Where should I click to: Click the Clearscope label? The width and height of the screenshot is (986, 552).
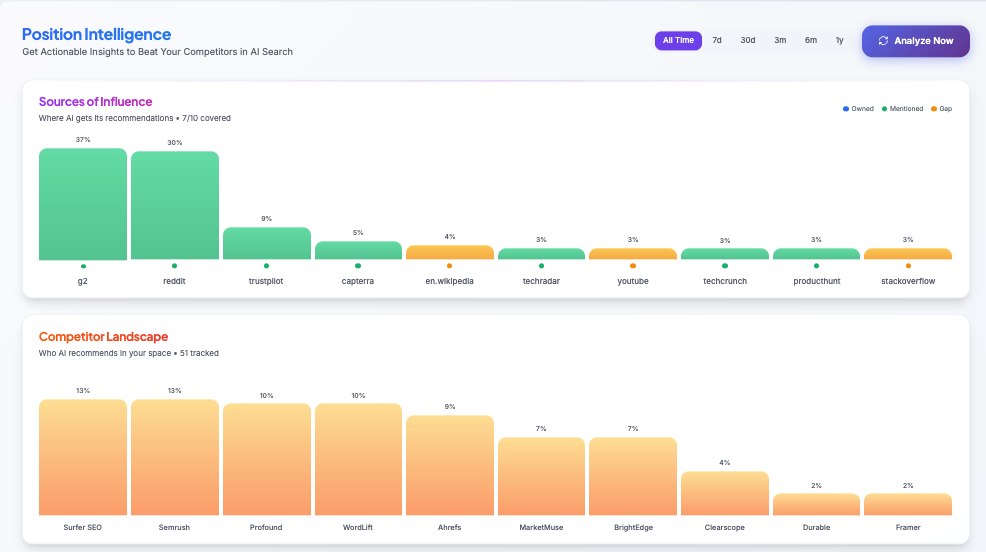point(724,527)
